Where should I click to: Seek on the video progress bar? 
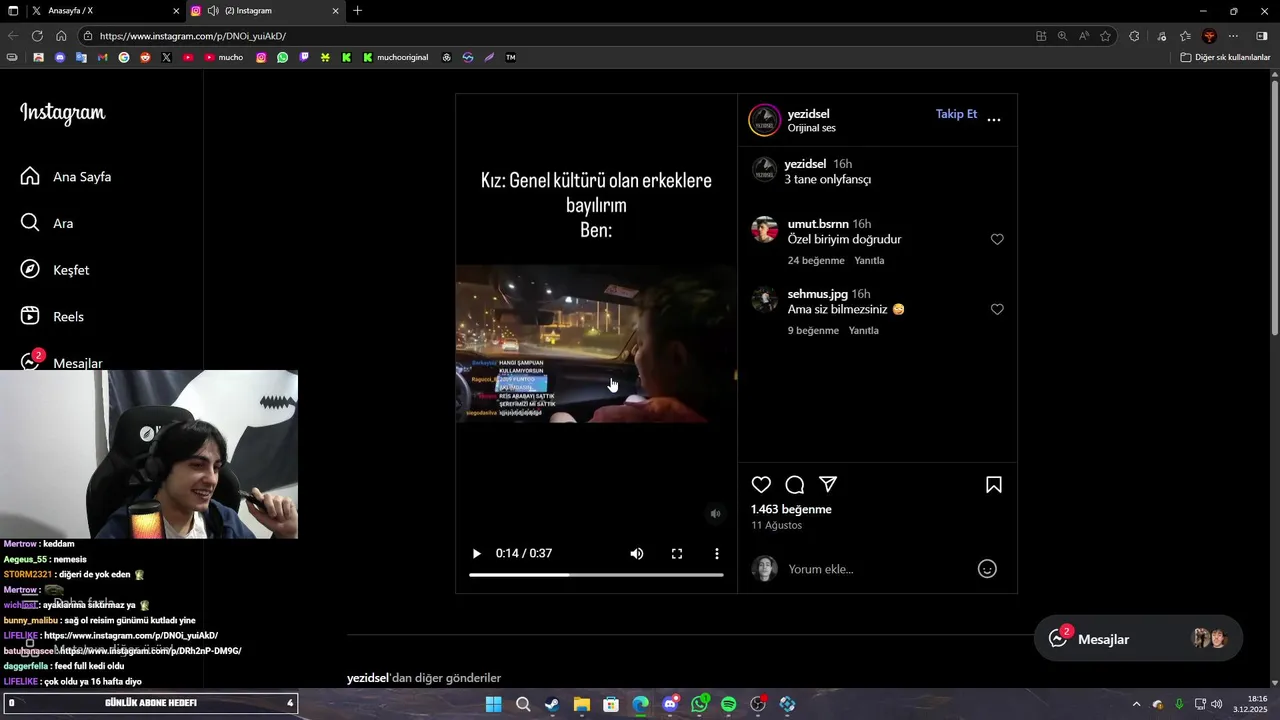tap(596, 575)
